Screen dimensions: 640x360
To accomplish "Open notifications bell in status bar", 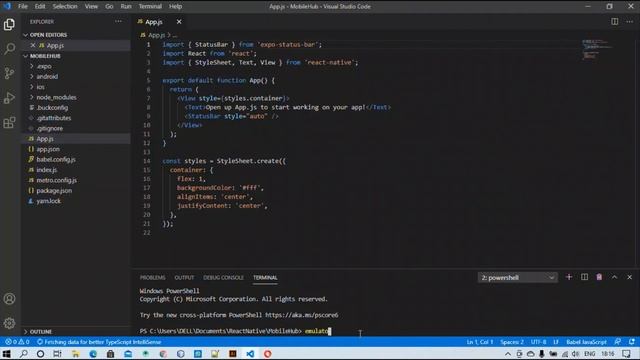I will pos(632,342).
